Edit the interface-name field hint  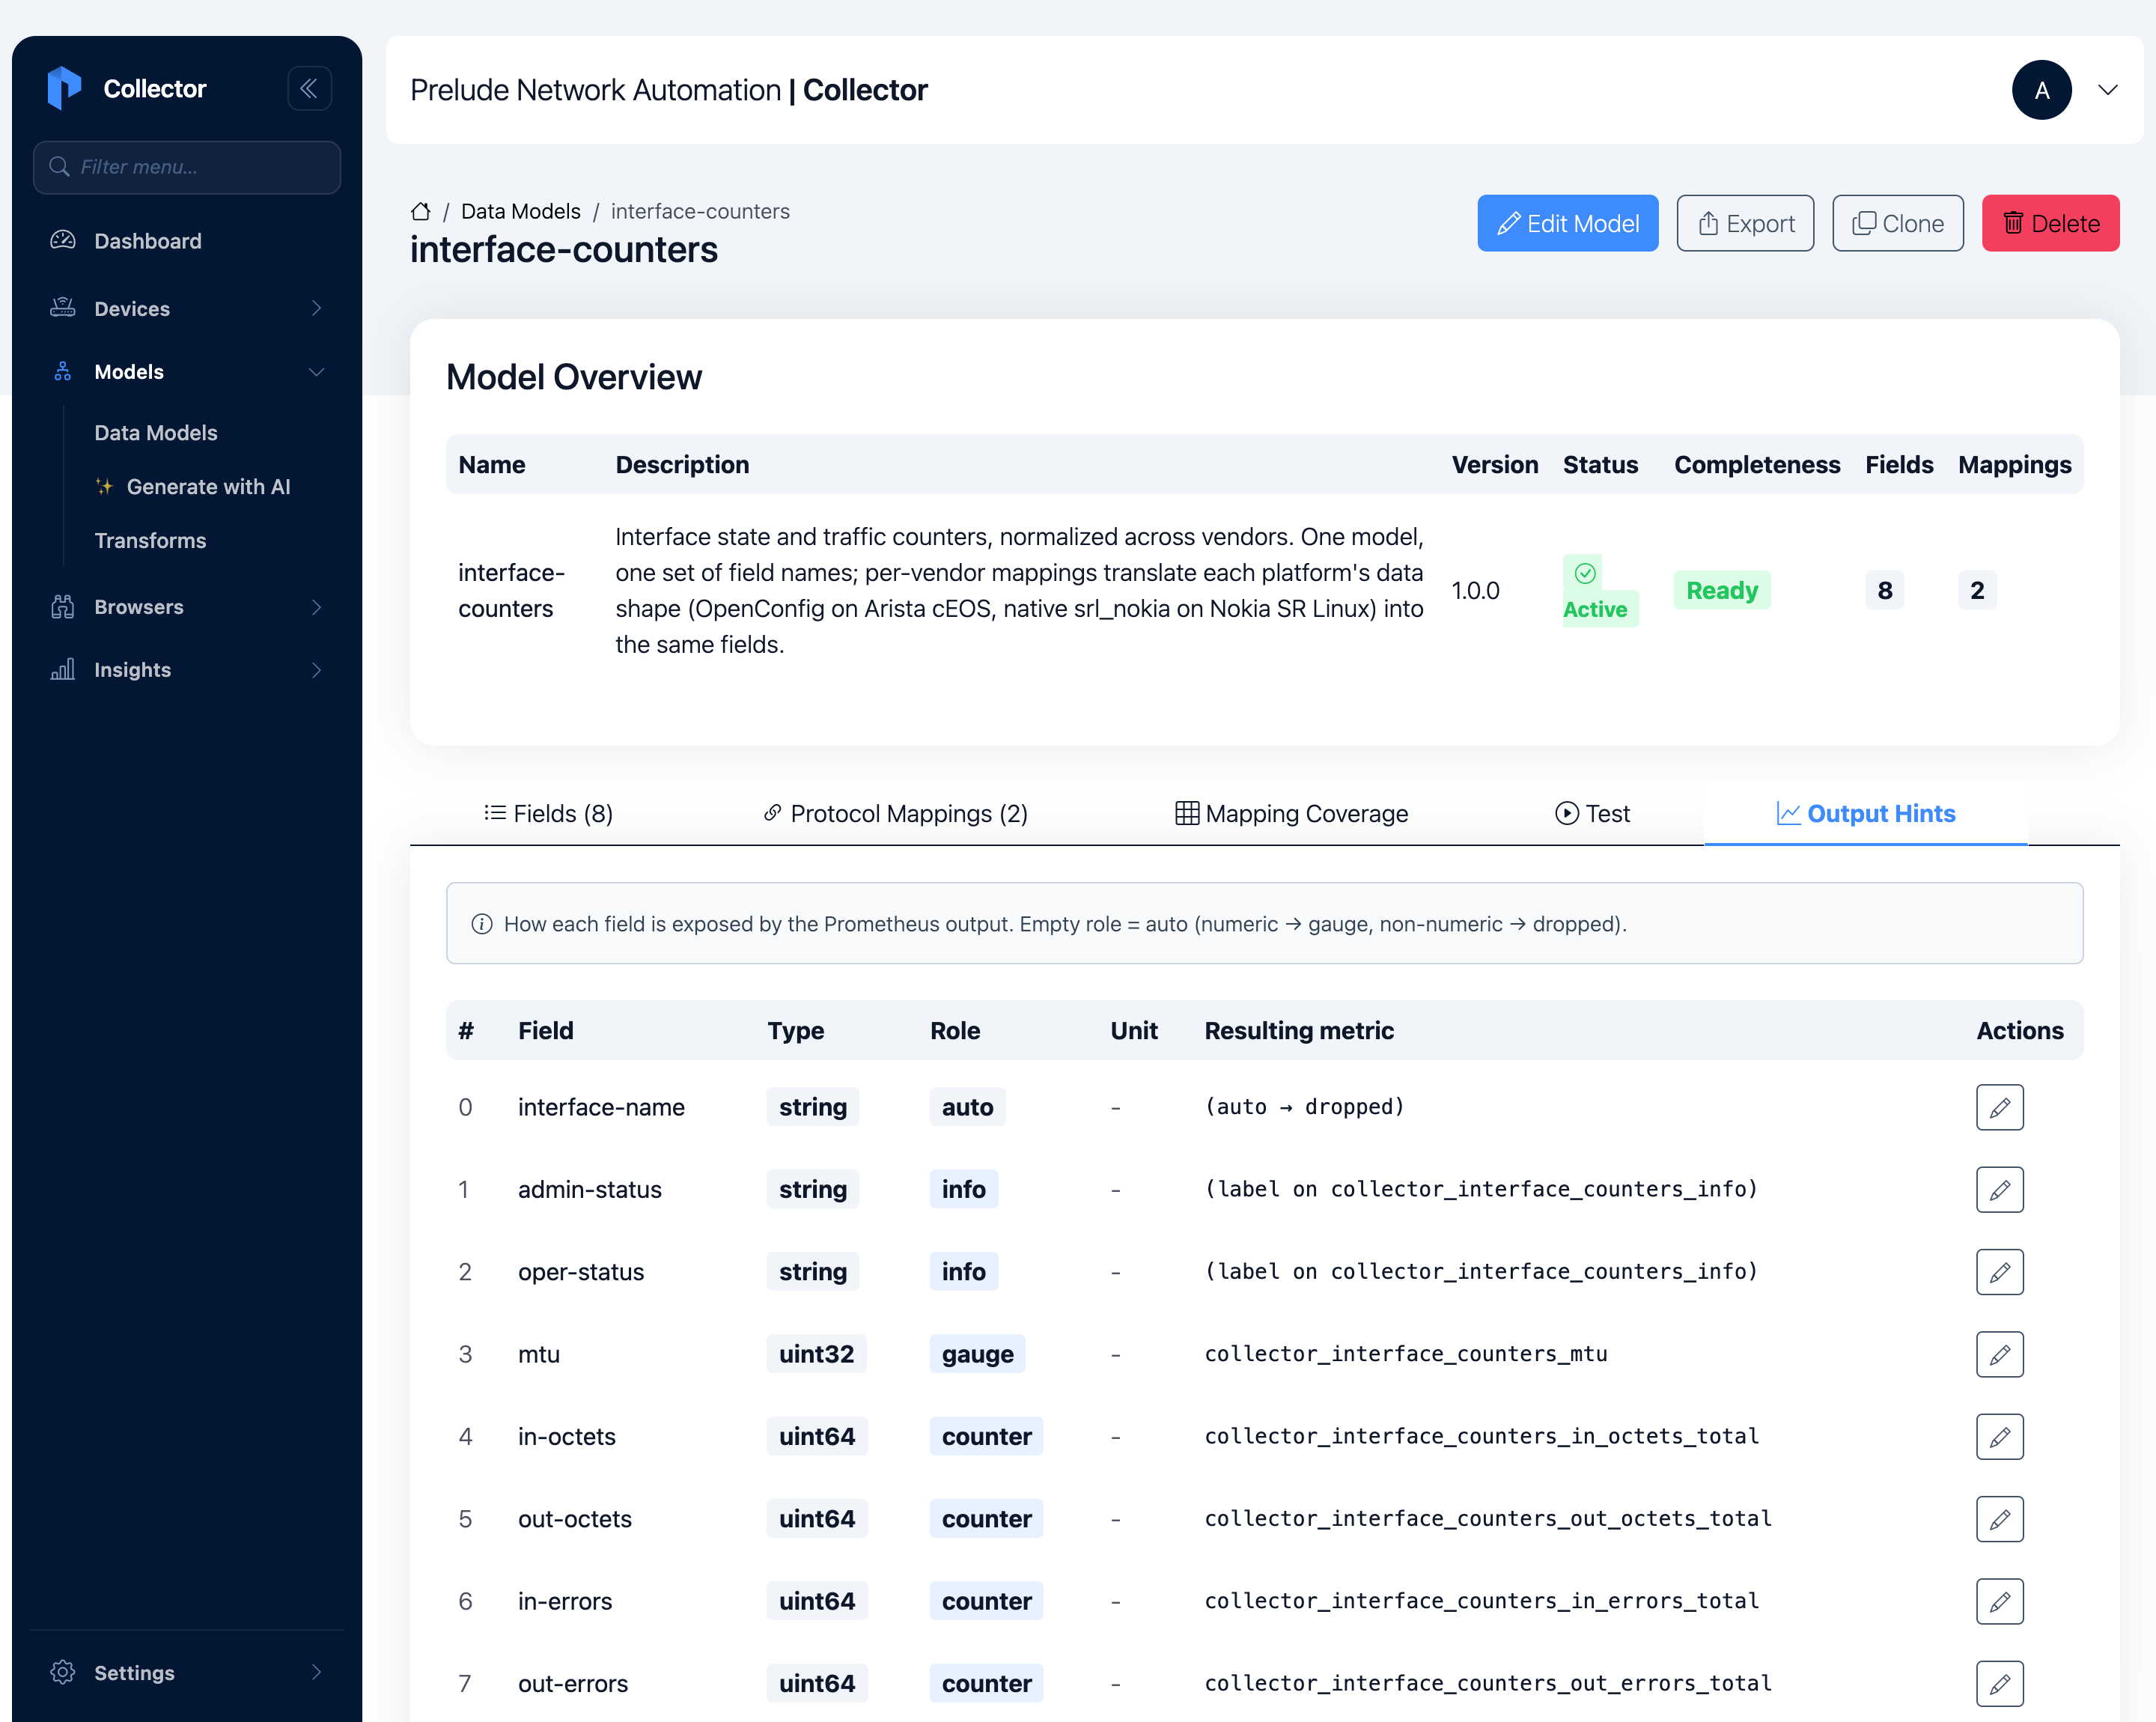point(1999,1107)
